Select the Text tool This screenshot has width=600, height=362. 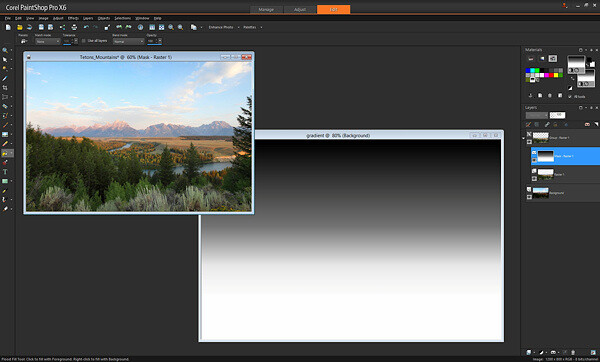[x=5, y=172]
